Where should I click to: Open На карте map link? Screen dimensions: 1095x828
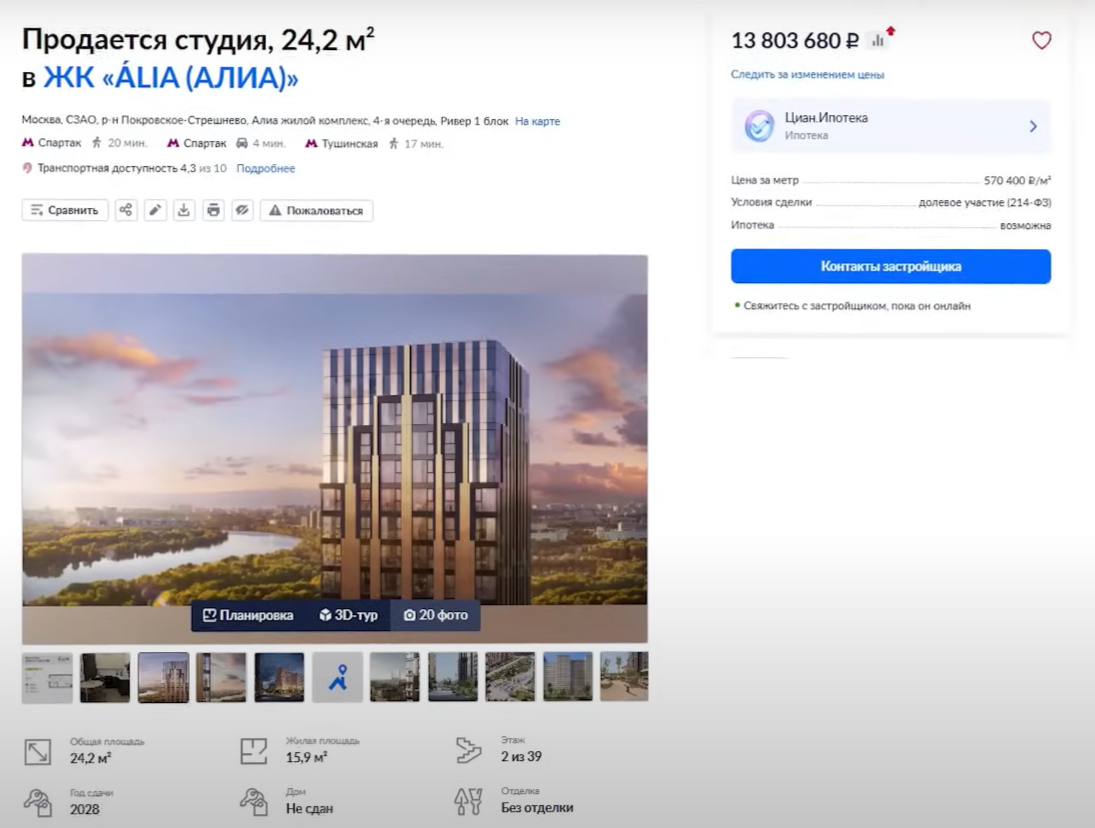click(537, 121)
